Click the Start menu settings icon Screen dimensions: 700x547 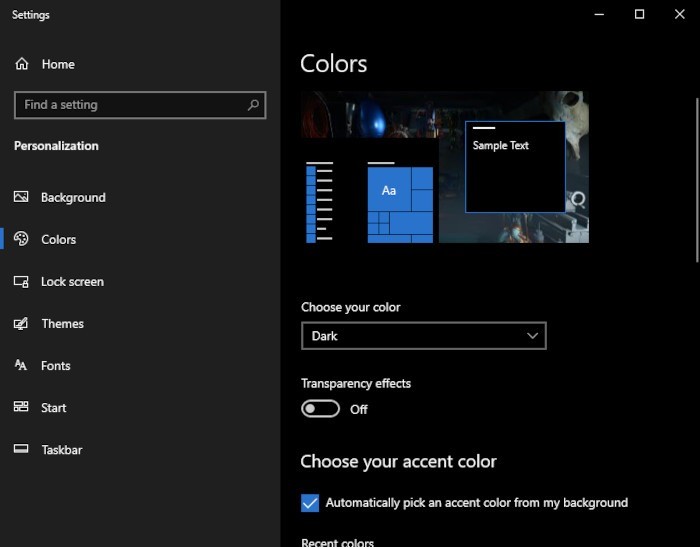[21, 408]
